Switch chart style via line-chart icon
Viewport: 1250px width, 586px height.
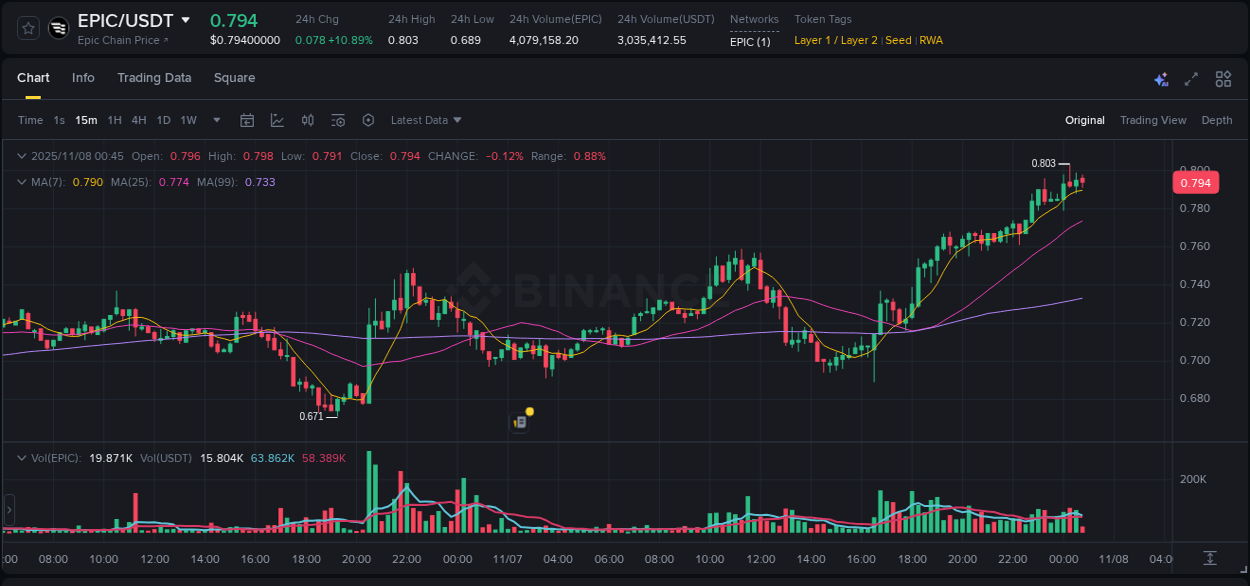pos(277,119)
